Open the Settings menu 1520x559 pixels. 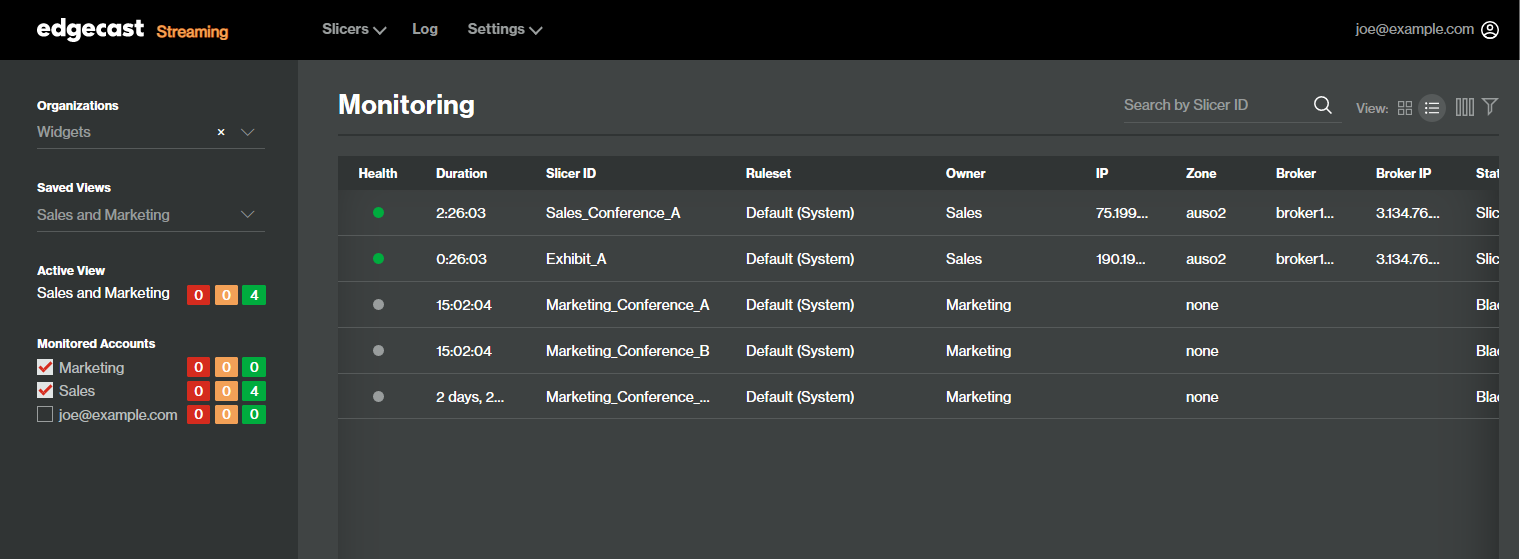pos(505,30)
